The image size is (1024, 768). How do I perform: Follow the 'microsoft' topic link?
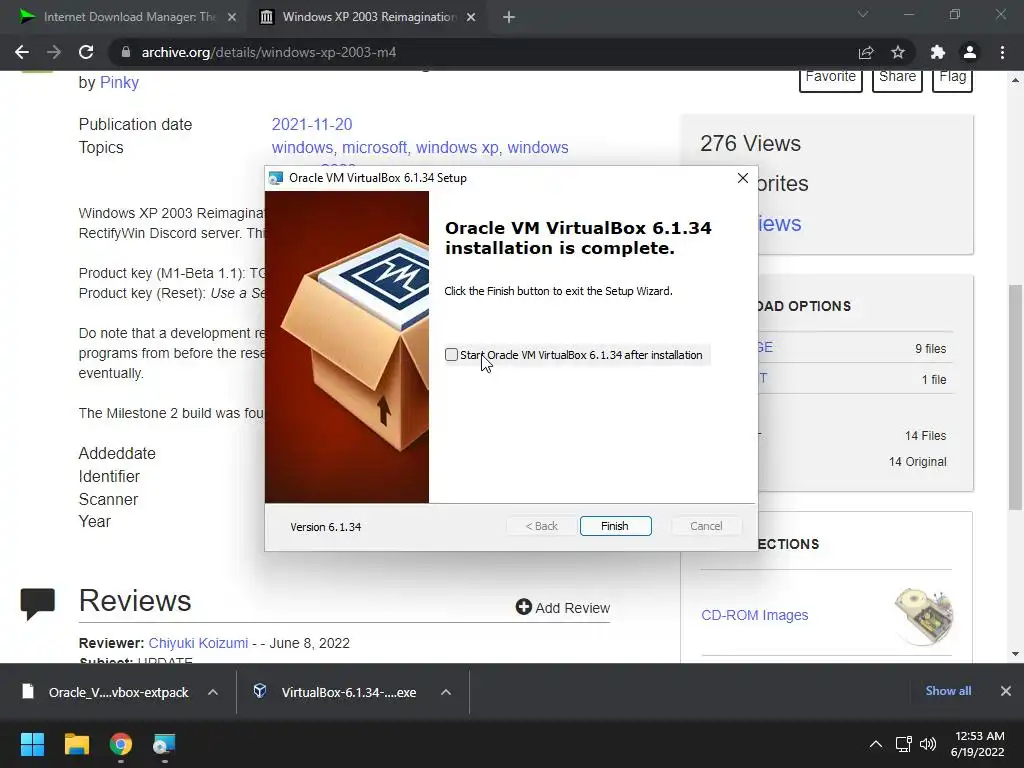coord(374,148)
